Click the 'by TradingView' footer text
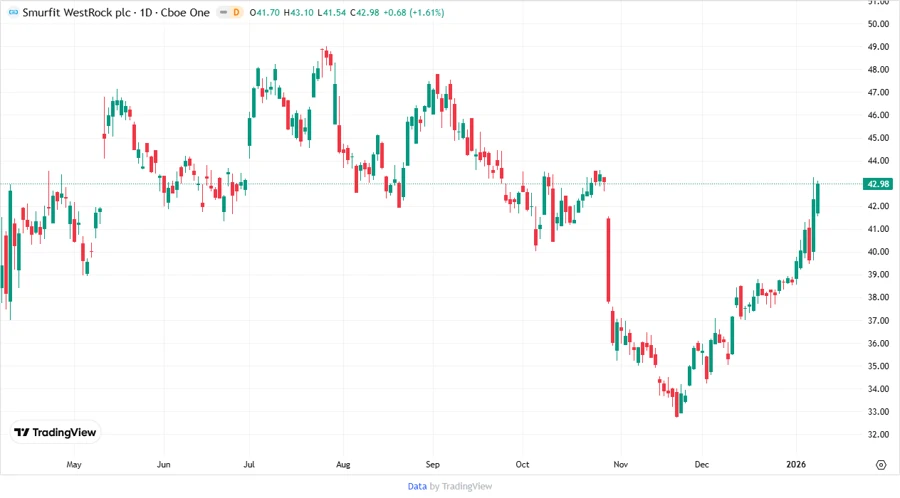Image resolution: width=900 pixels, height=498 pixels. coord(461,487)
